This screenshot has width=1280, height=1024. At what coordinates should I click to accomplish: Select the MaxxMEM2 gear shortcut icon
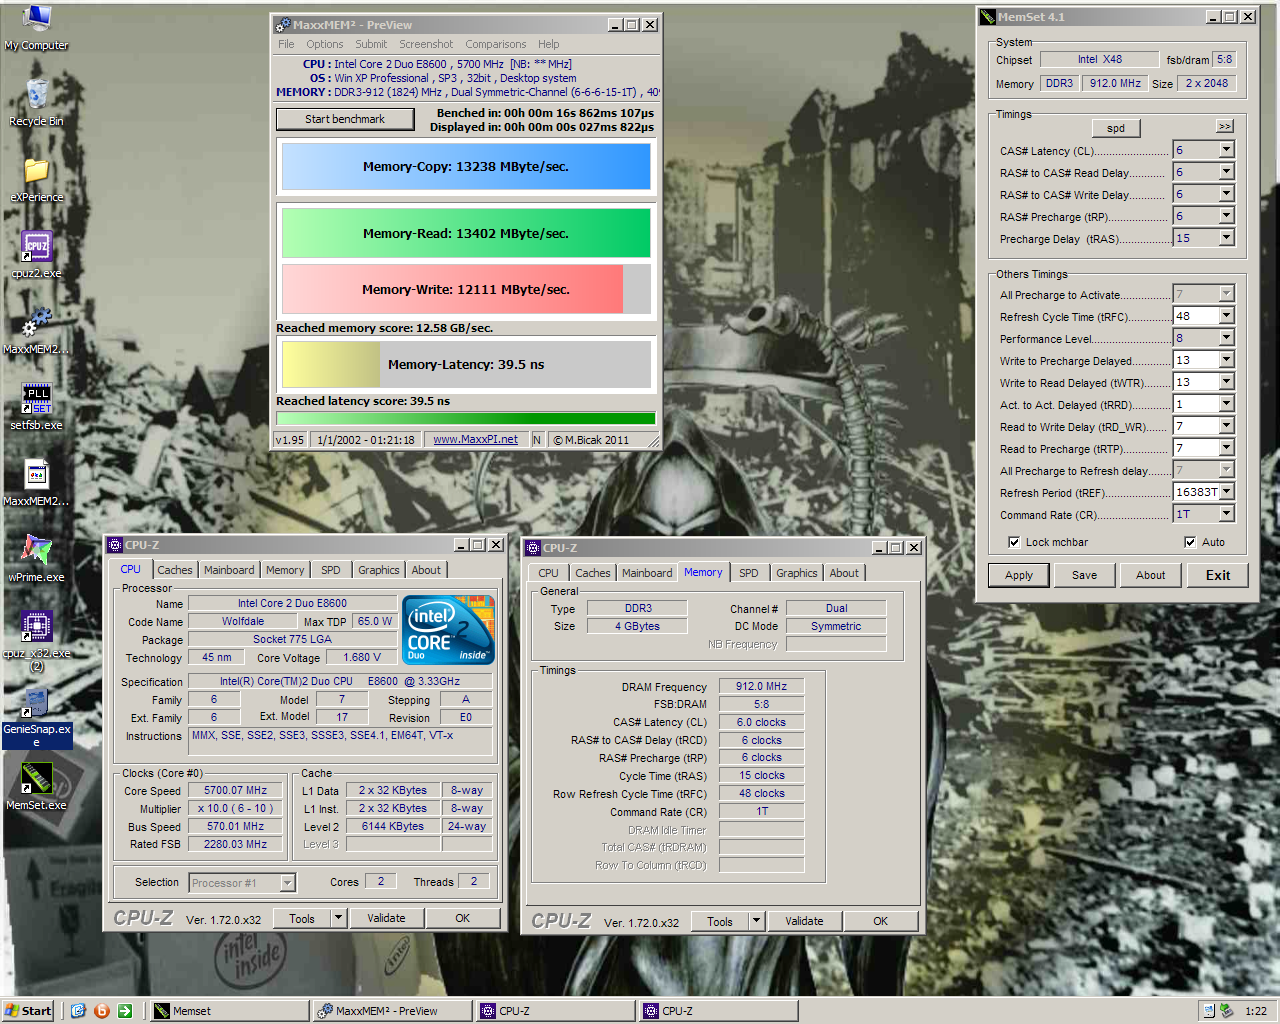[37, 322]
